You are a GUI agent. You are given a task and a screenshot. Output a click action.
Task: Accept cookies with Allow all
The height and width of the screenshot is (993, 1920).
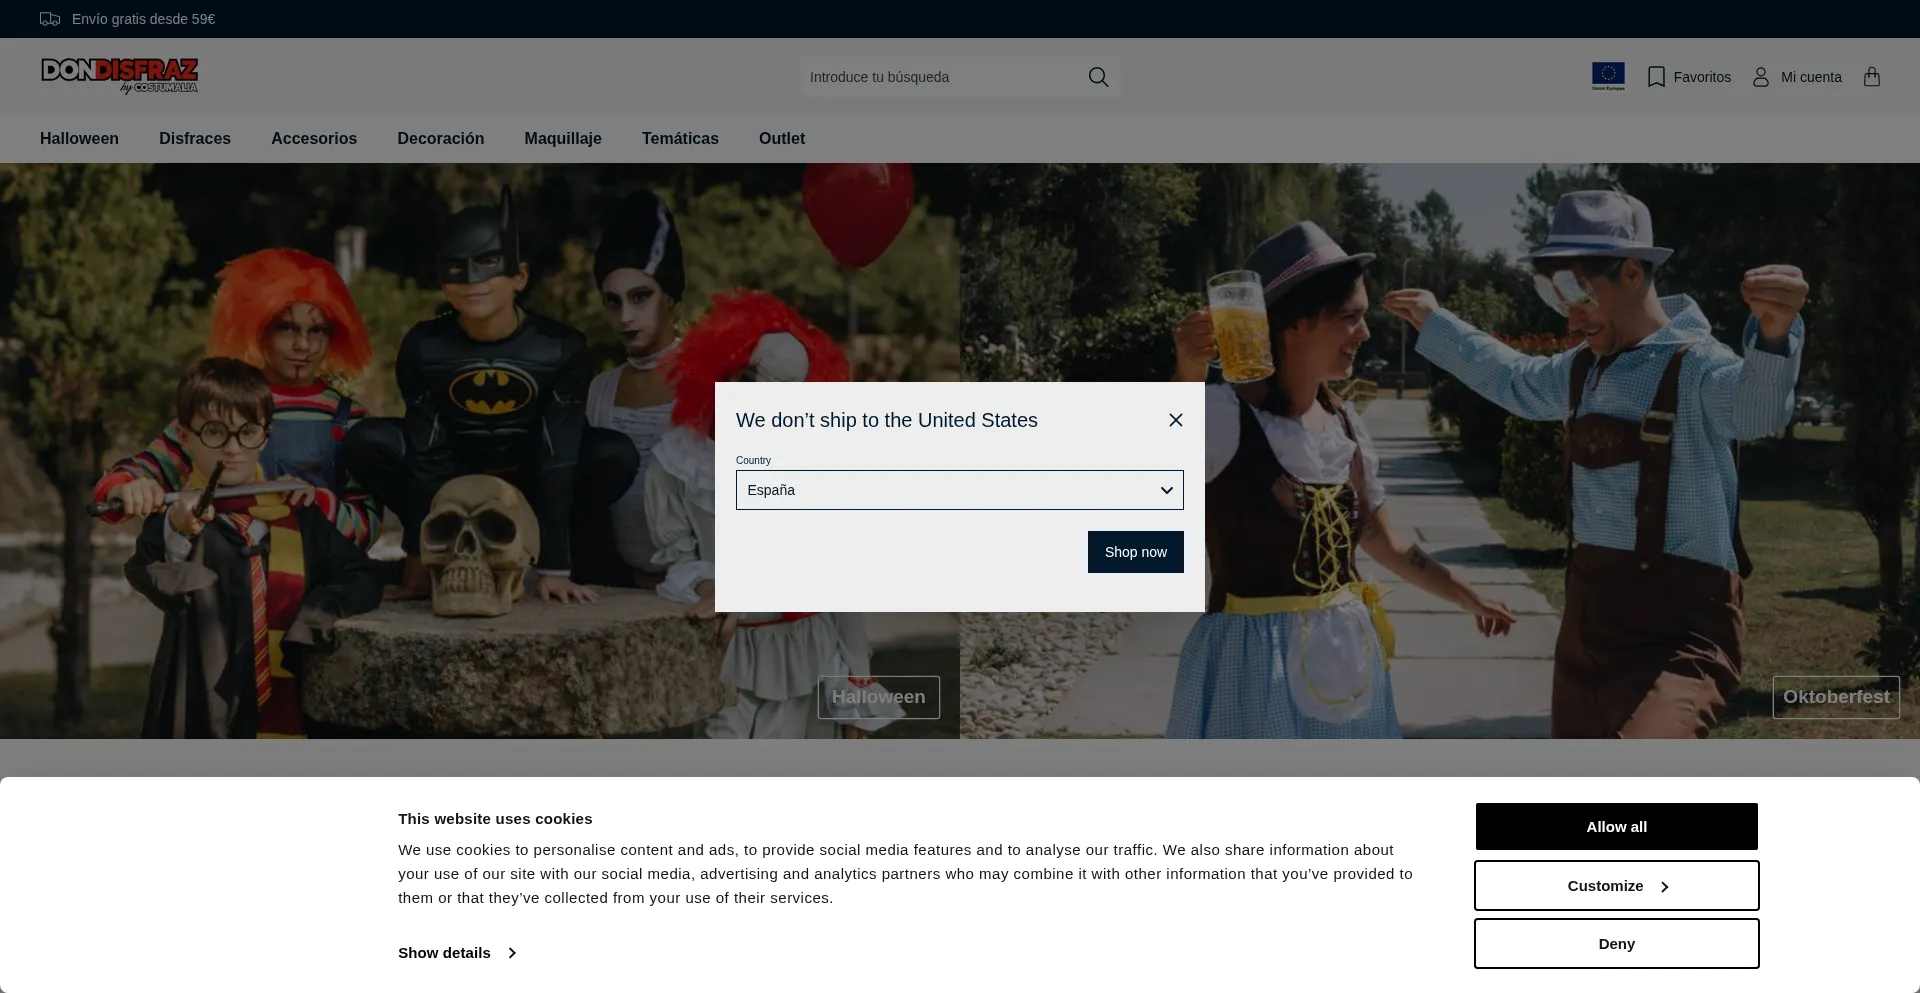pyautogui.click(x=1616, y=827)
